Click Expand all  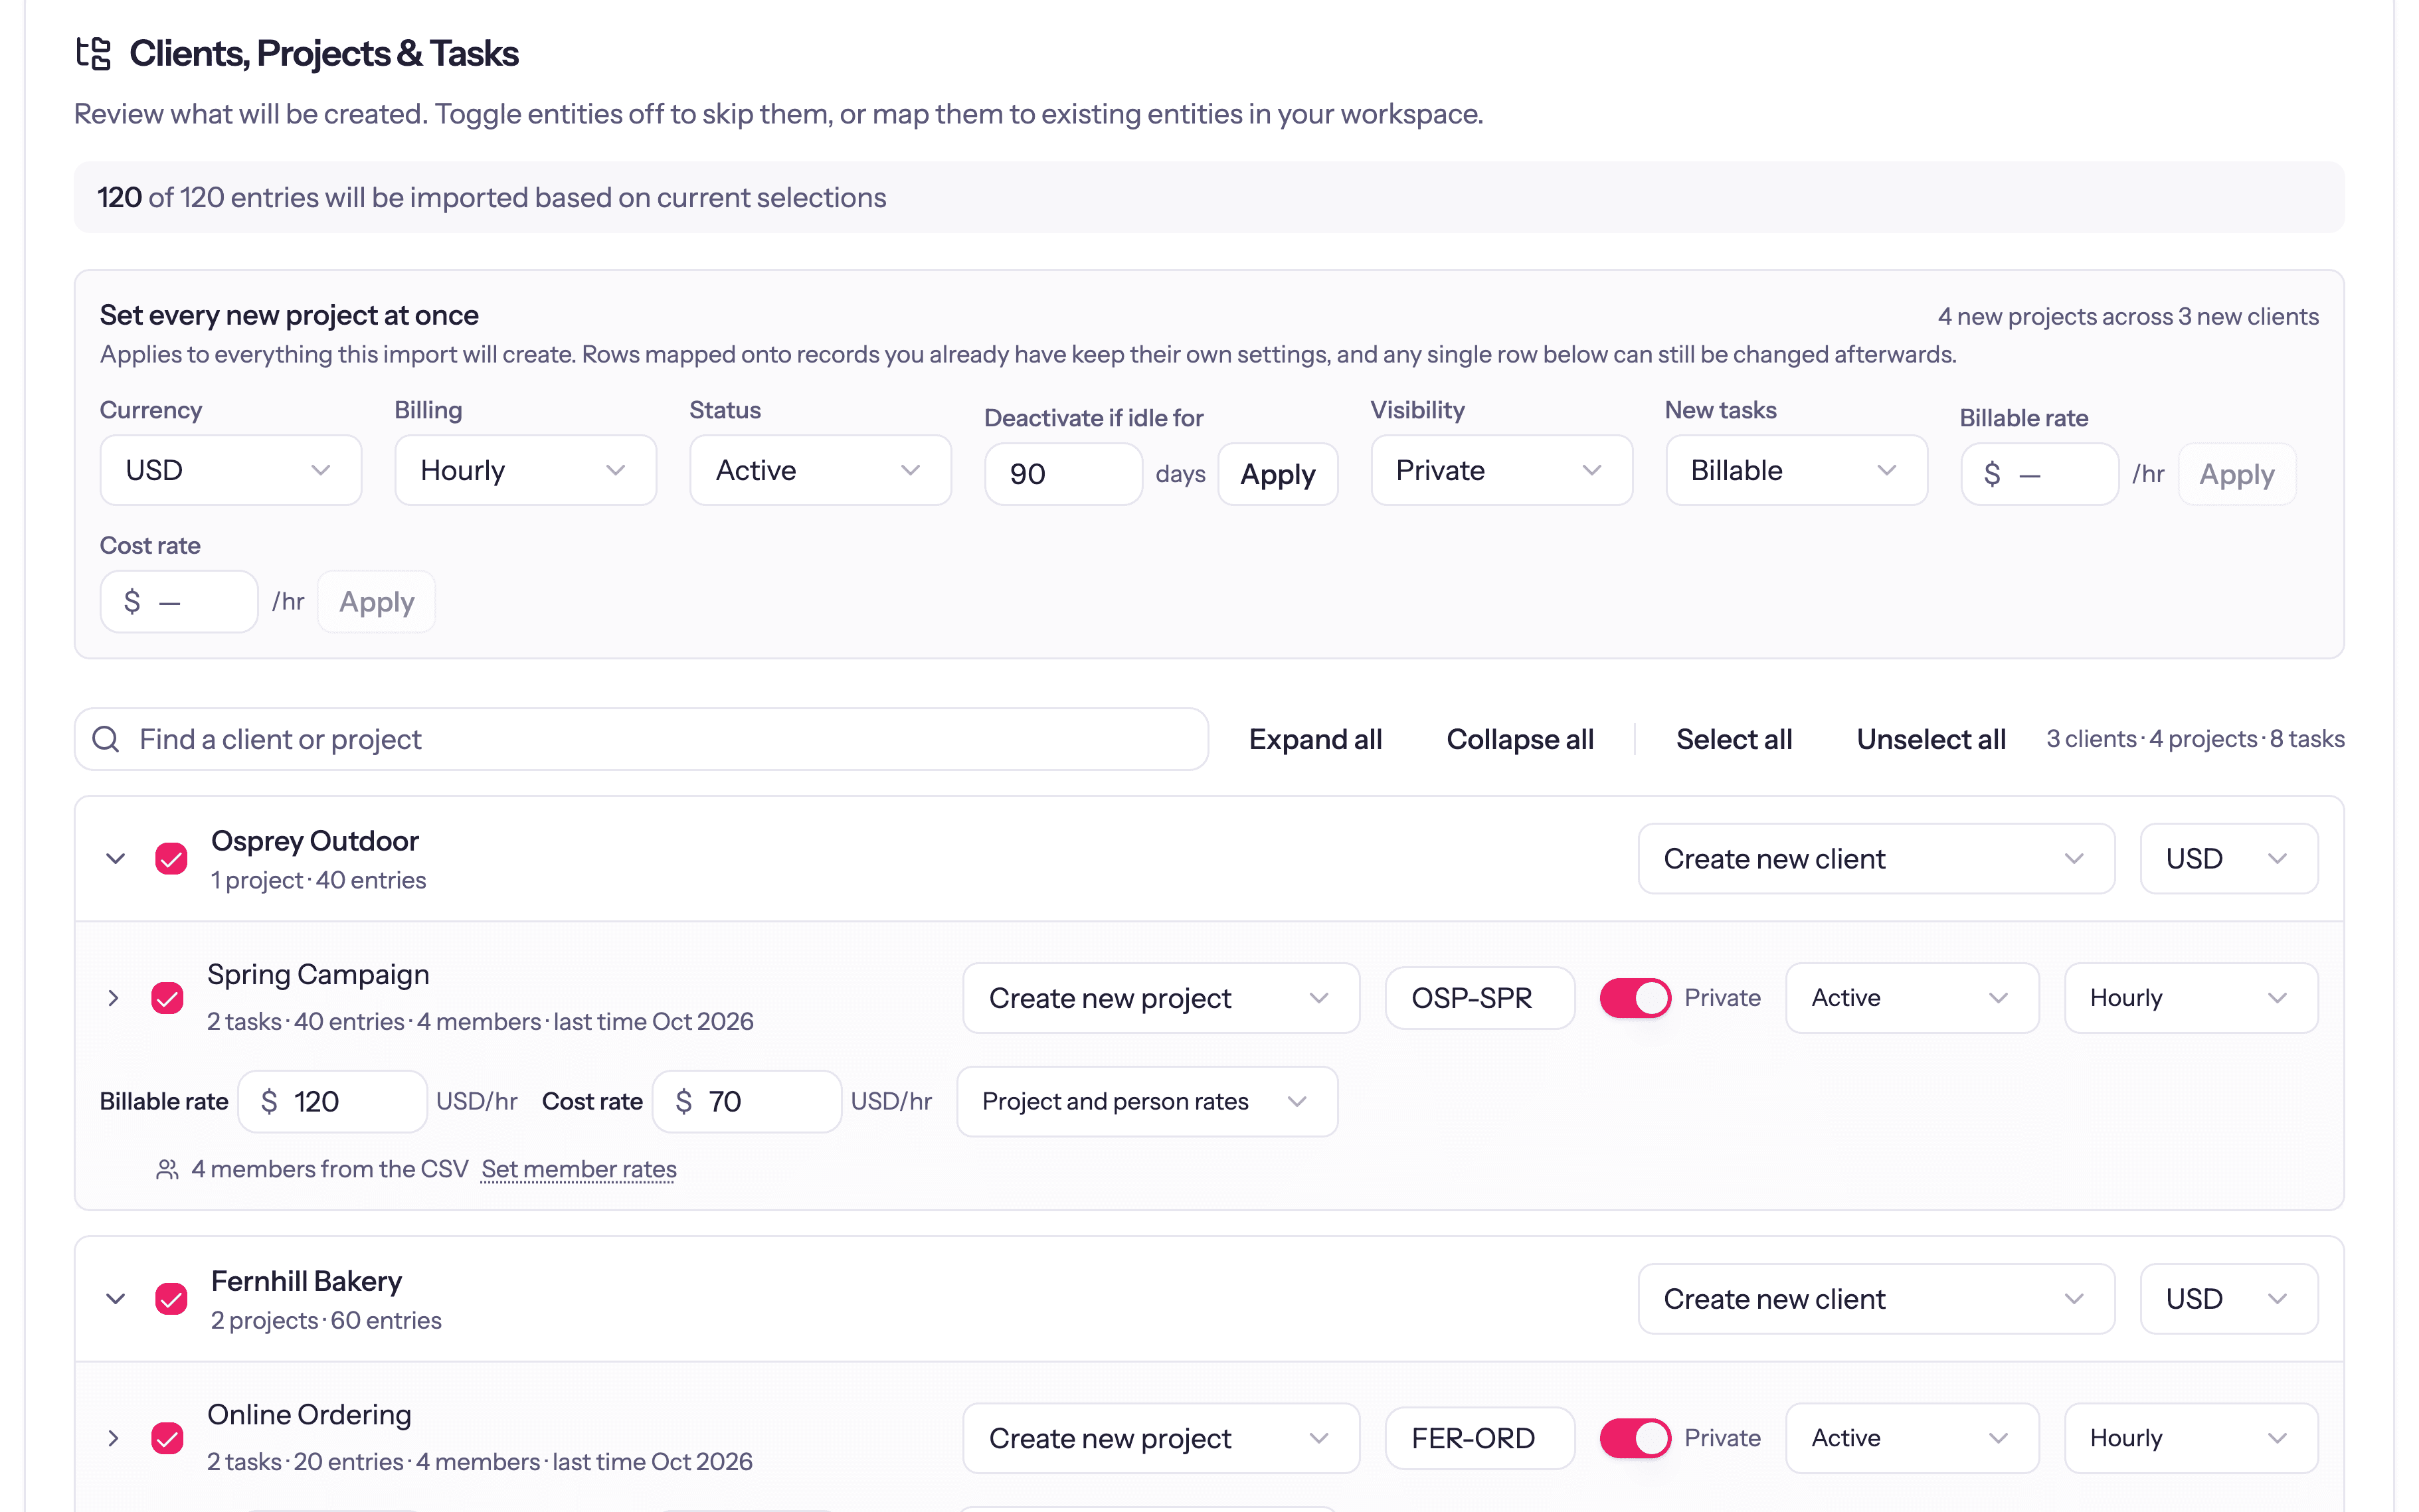[x=1315, y=739]
